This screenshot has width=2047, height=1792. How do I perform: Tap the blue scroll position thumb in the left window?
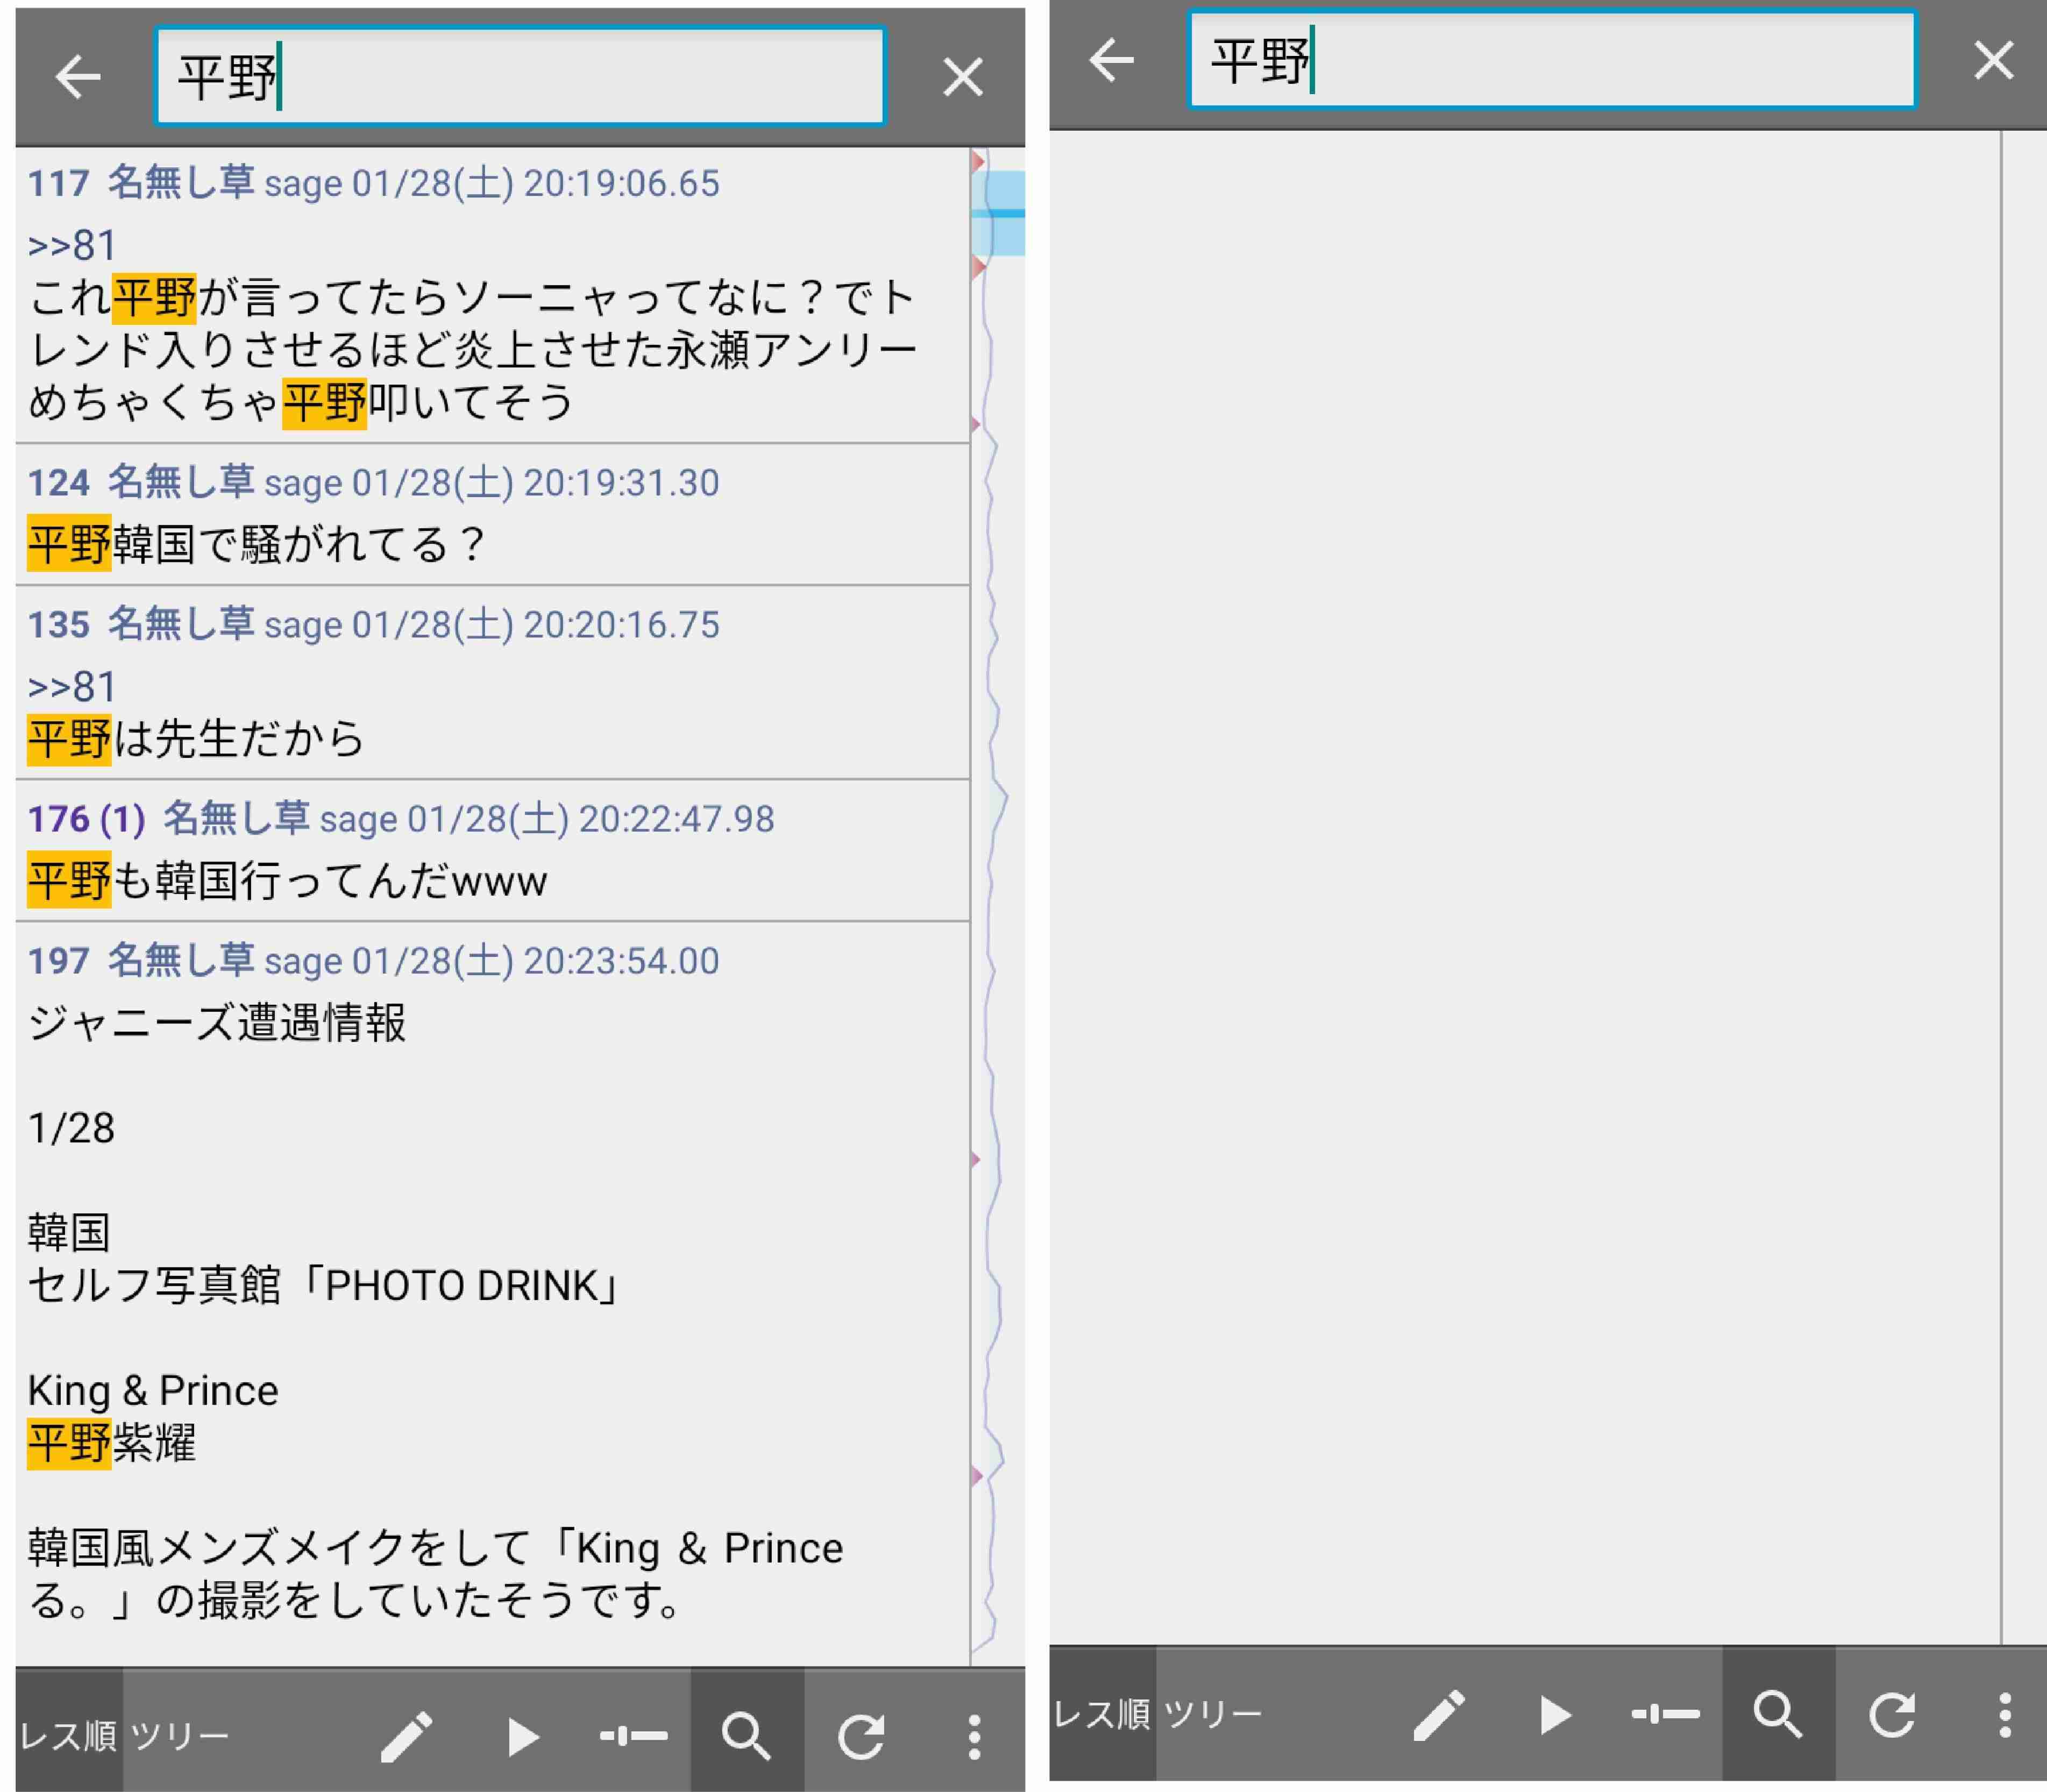(x=999, y=213)
